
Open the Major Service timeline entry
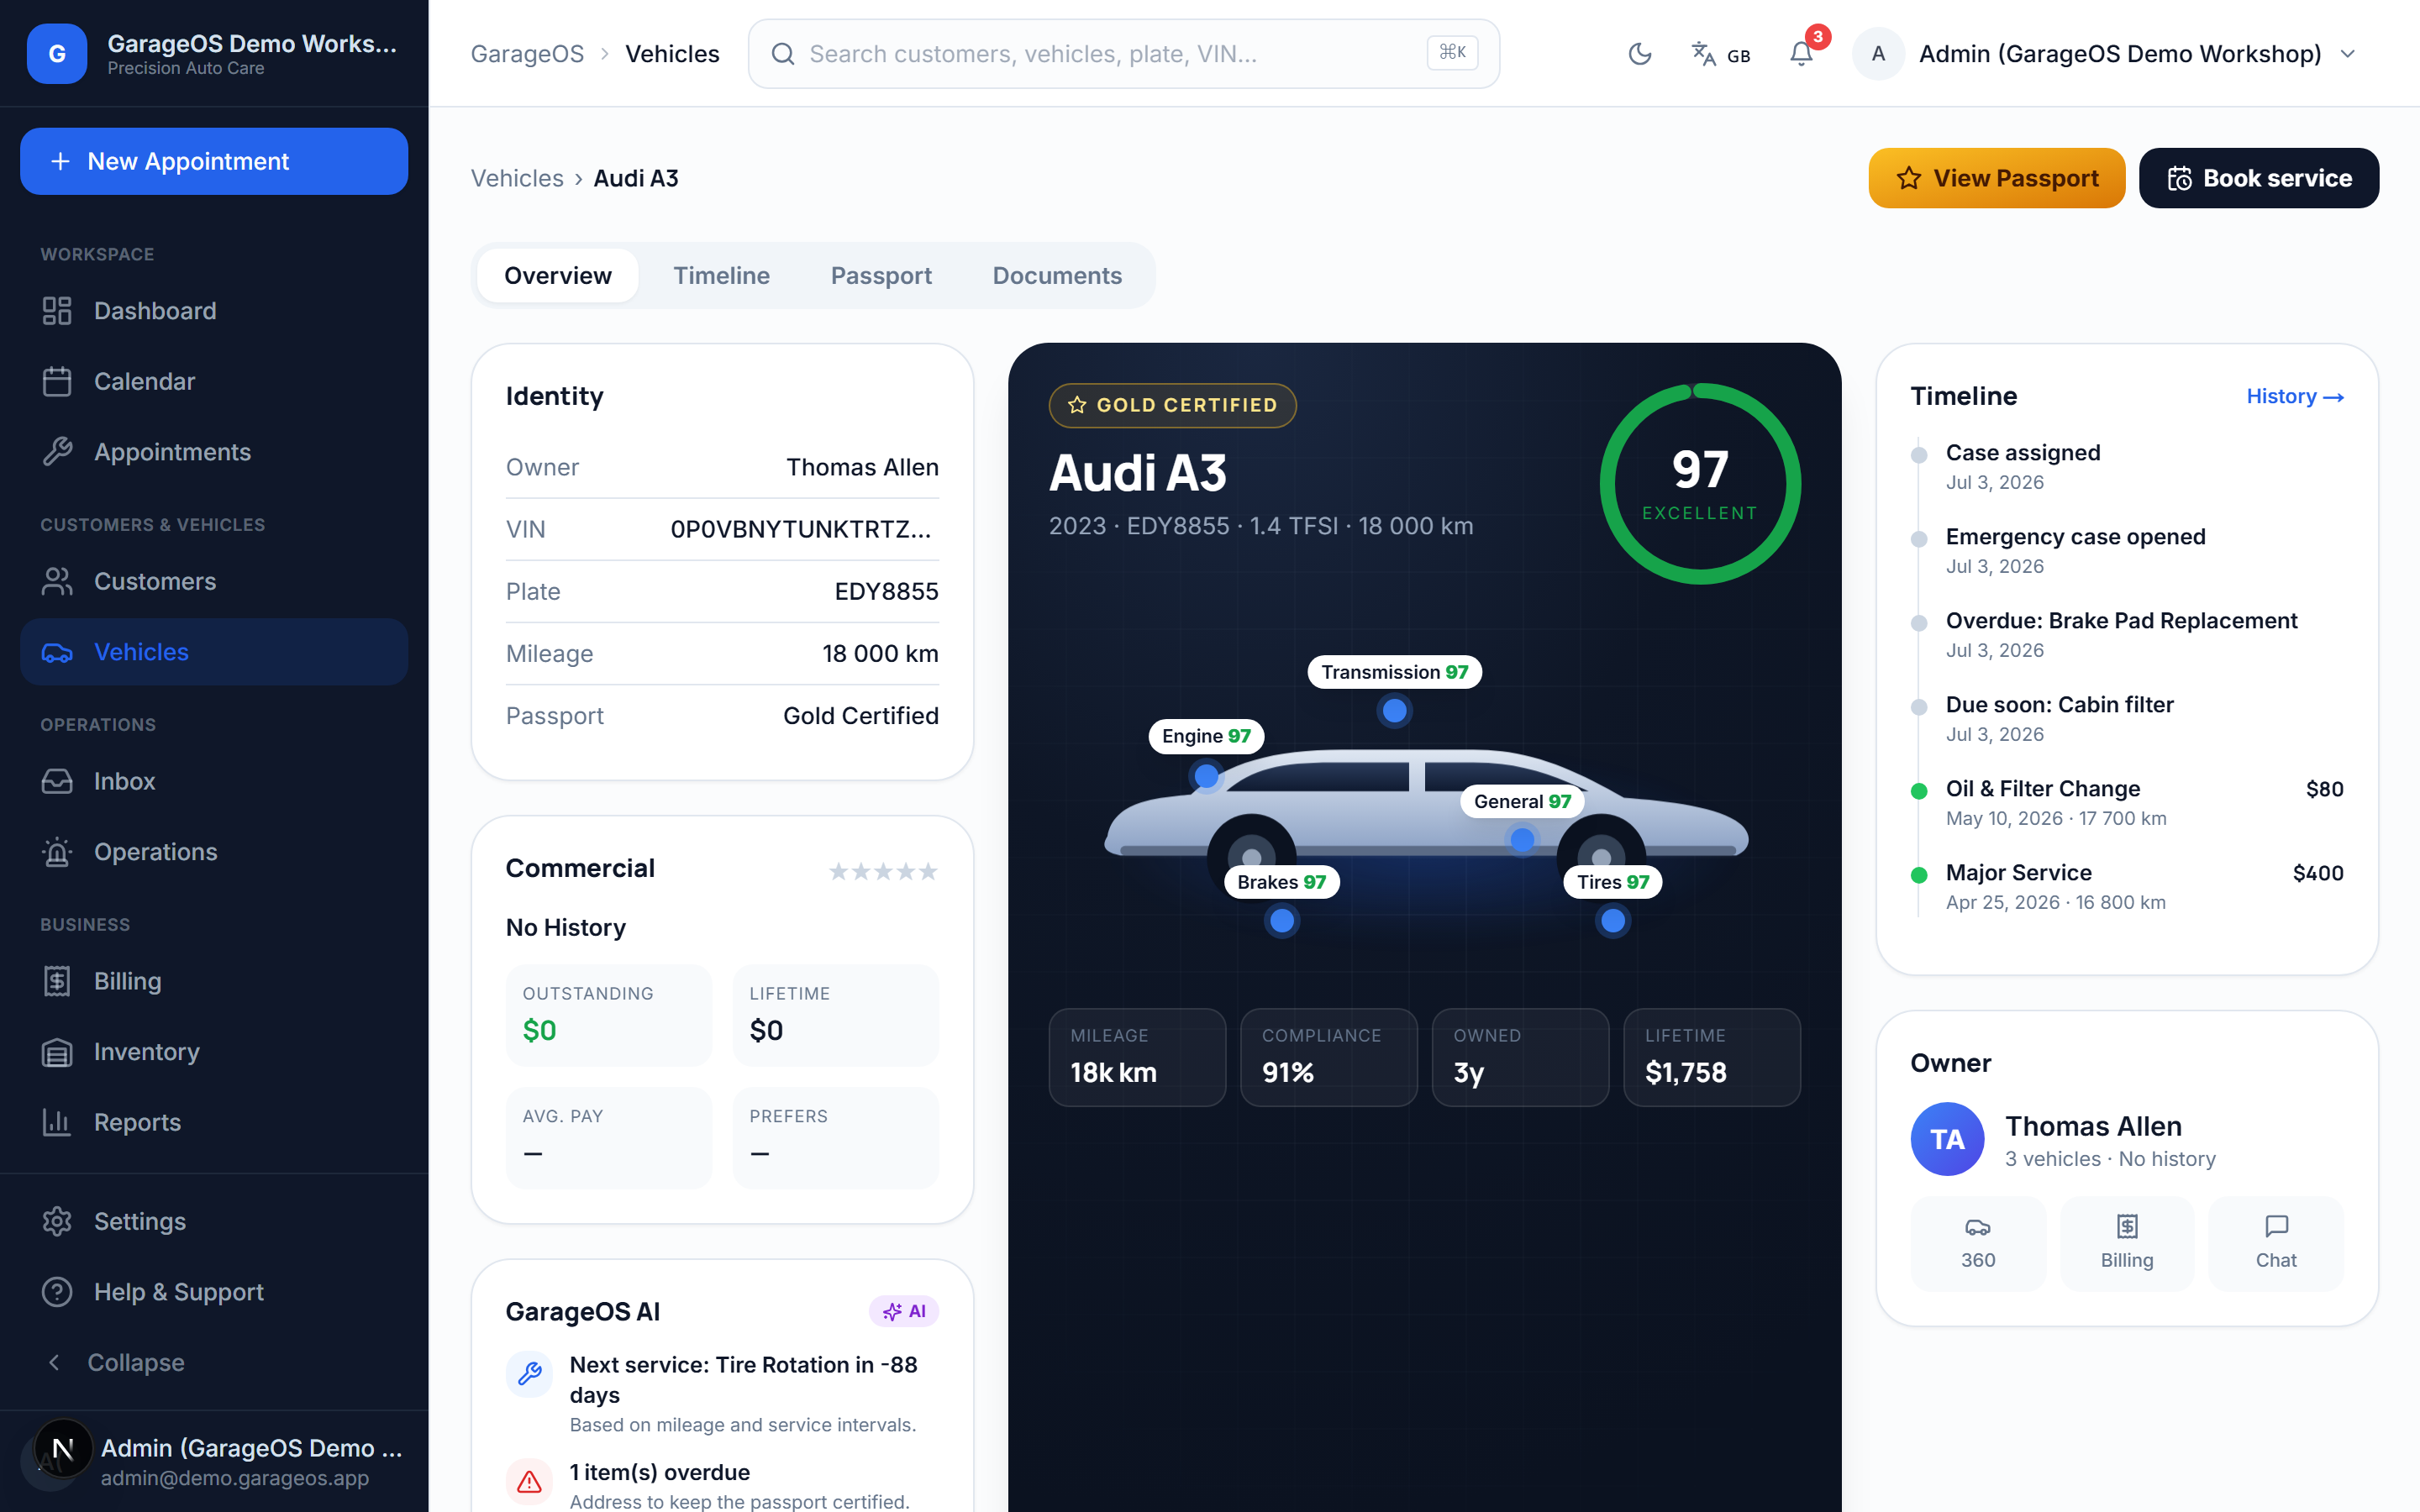2127,887
